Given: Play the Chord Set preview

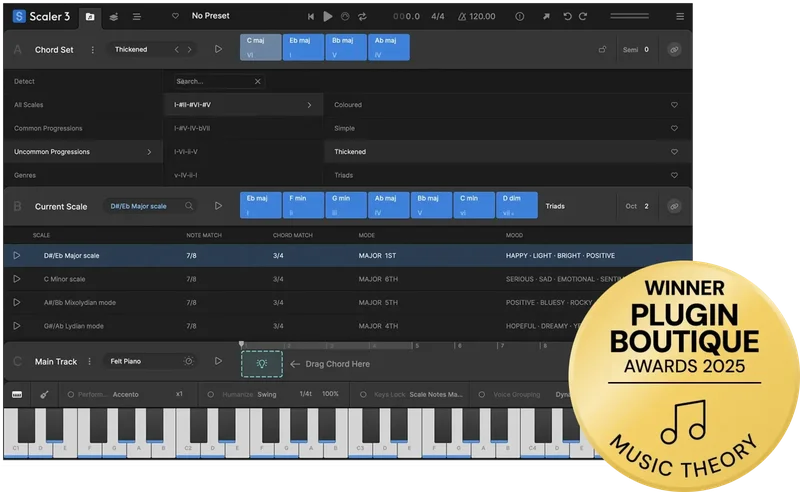Looking at the screenshot, I should (x=218, y=49).
